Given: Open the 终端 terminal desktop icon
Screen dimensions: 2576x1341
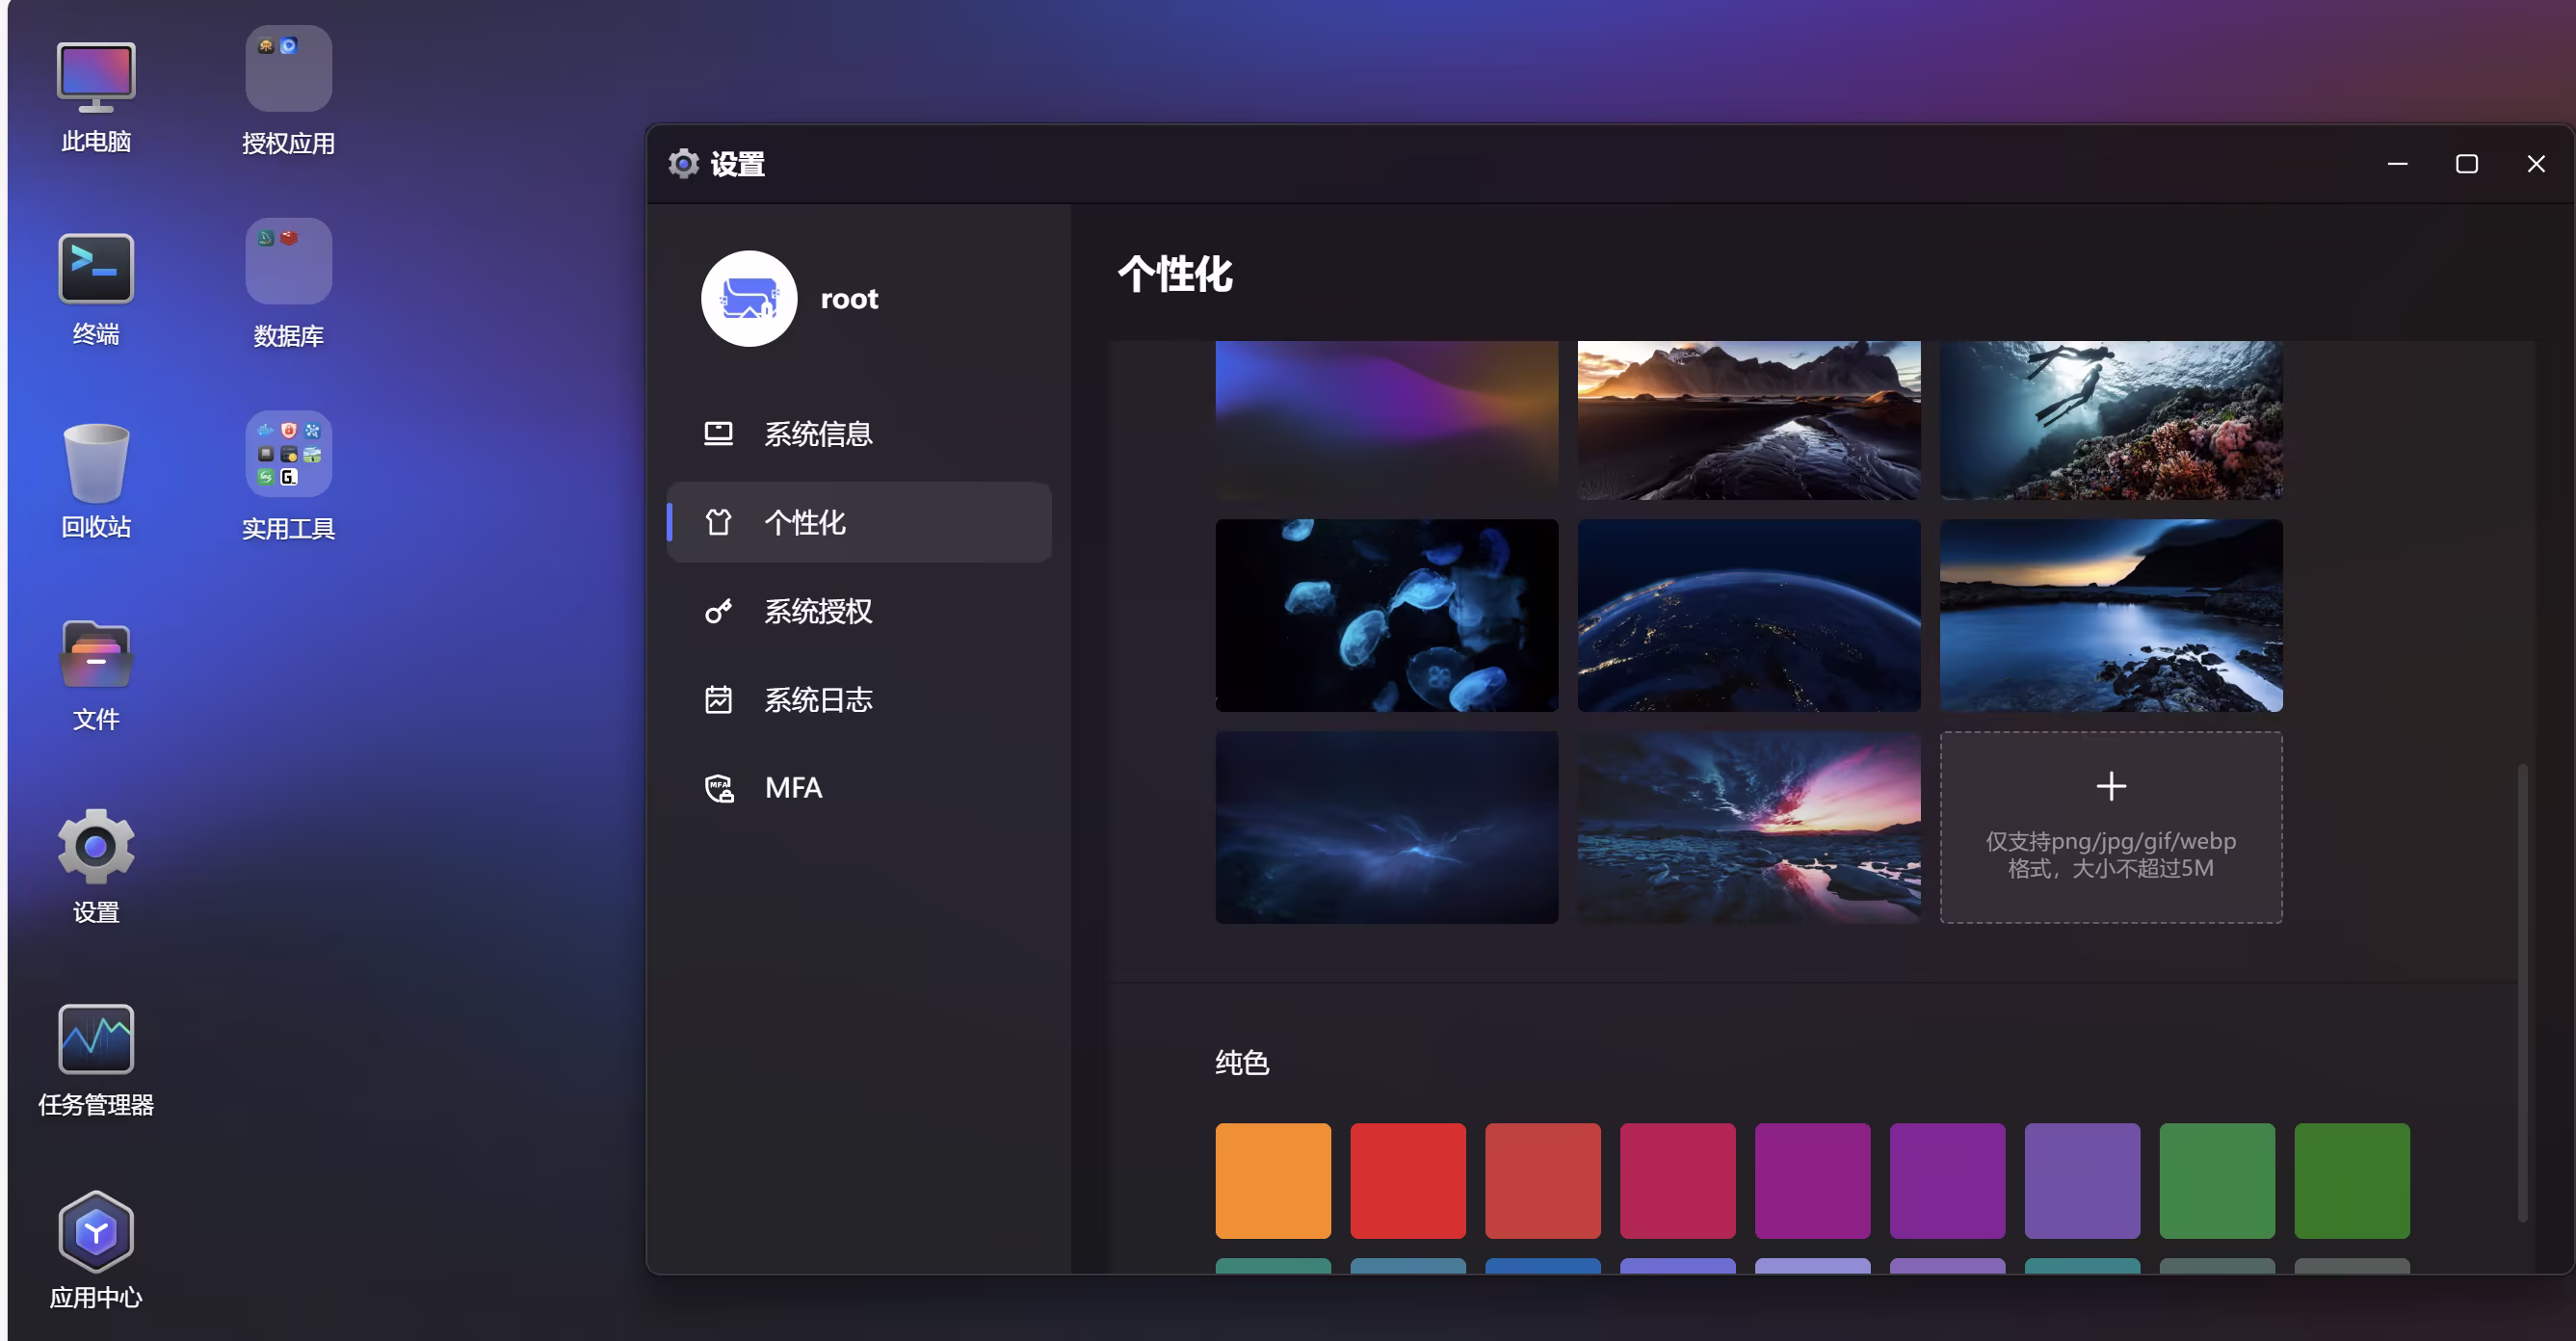Looking at the screenshot, I should 96,269.
